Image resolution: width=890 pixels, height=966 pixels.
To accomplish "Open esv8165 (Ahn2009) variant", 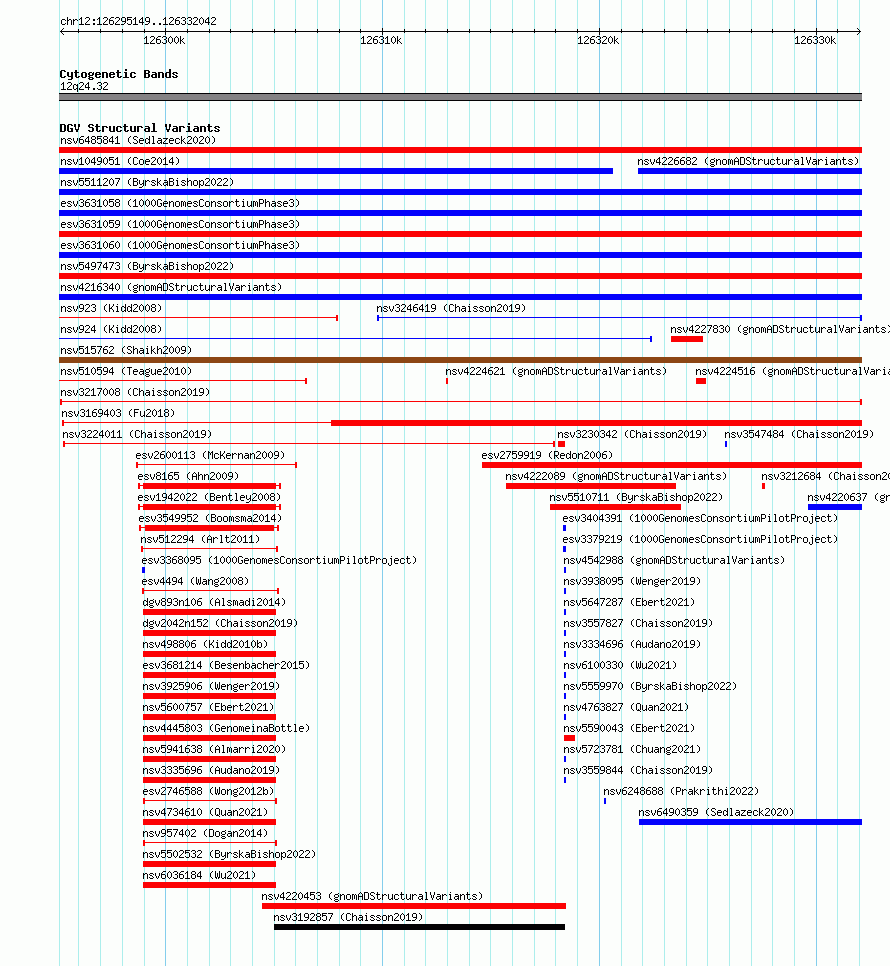I will coord(188,476).
